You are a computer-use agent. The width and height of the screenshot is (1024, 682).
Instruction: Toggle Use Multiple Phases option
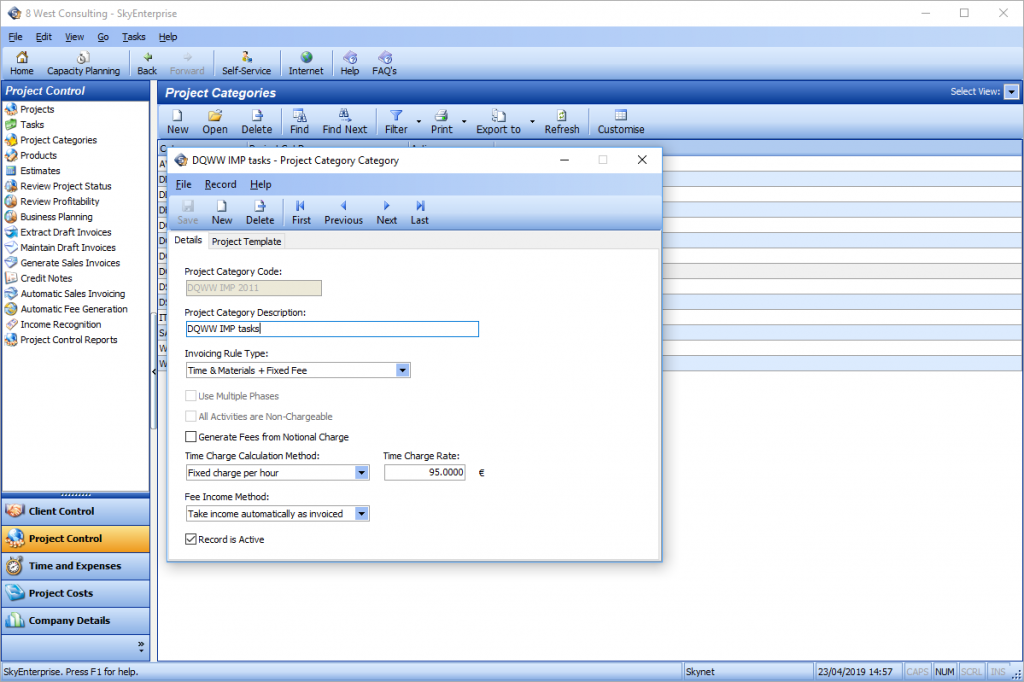point(190,395)
